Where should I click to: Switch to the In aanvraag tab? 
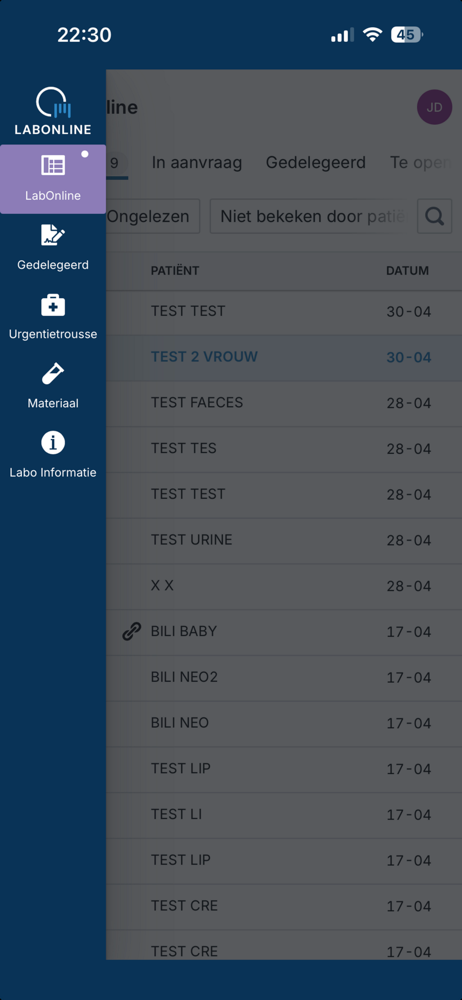(x=197, y=163)
